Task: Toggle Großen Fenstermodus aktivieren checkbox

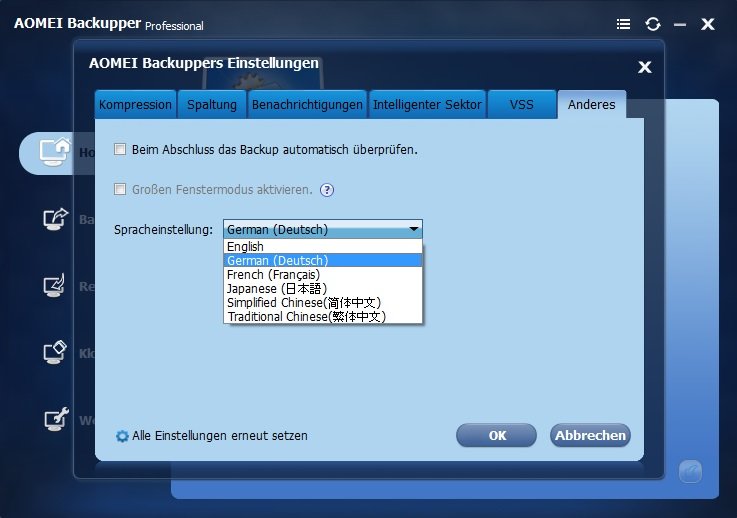Action: (x=120, y=189)
